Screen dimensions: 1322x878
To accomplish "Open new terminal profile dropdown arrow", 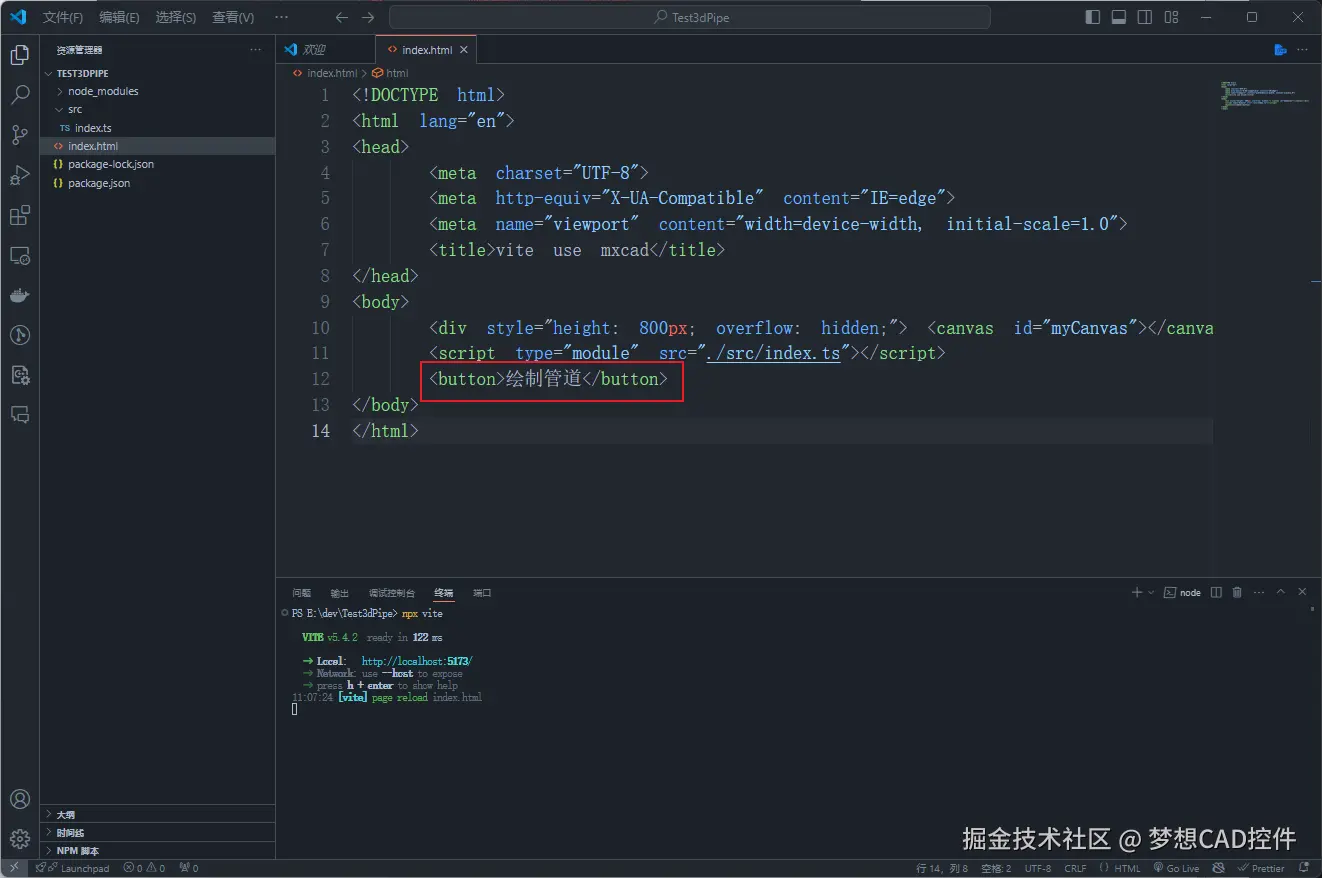I will (x=1151, y=592).
